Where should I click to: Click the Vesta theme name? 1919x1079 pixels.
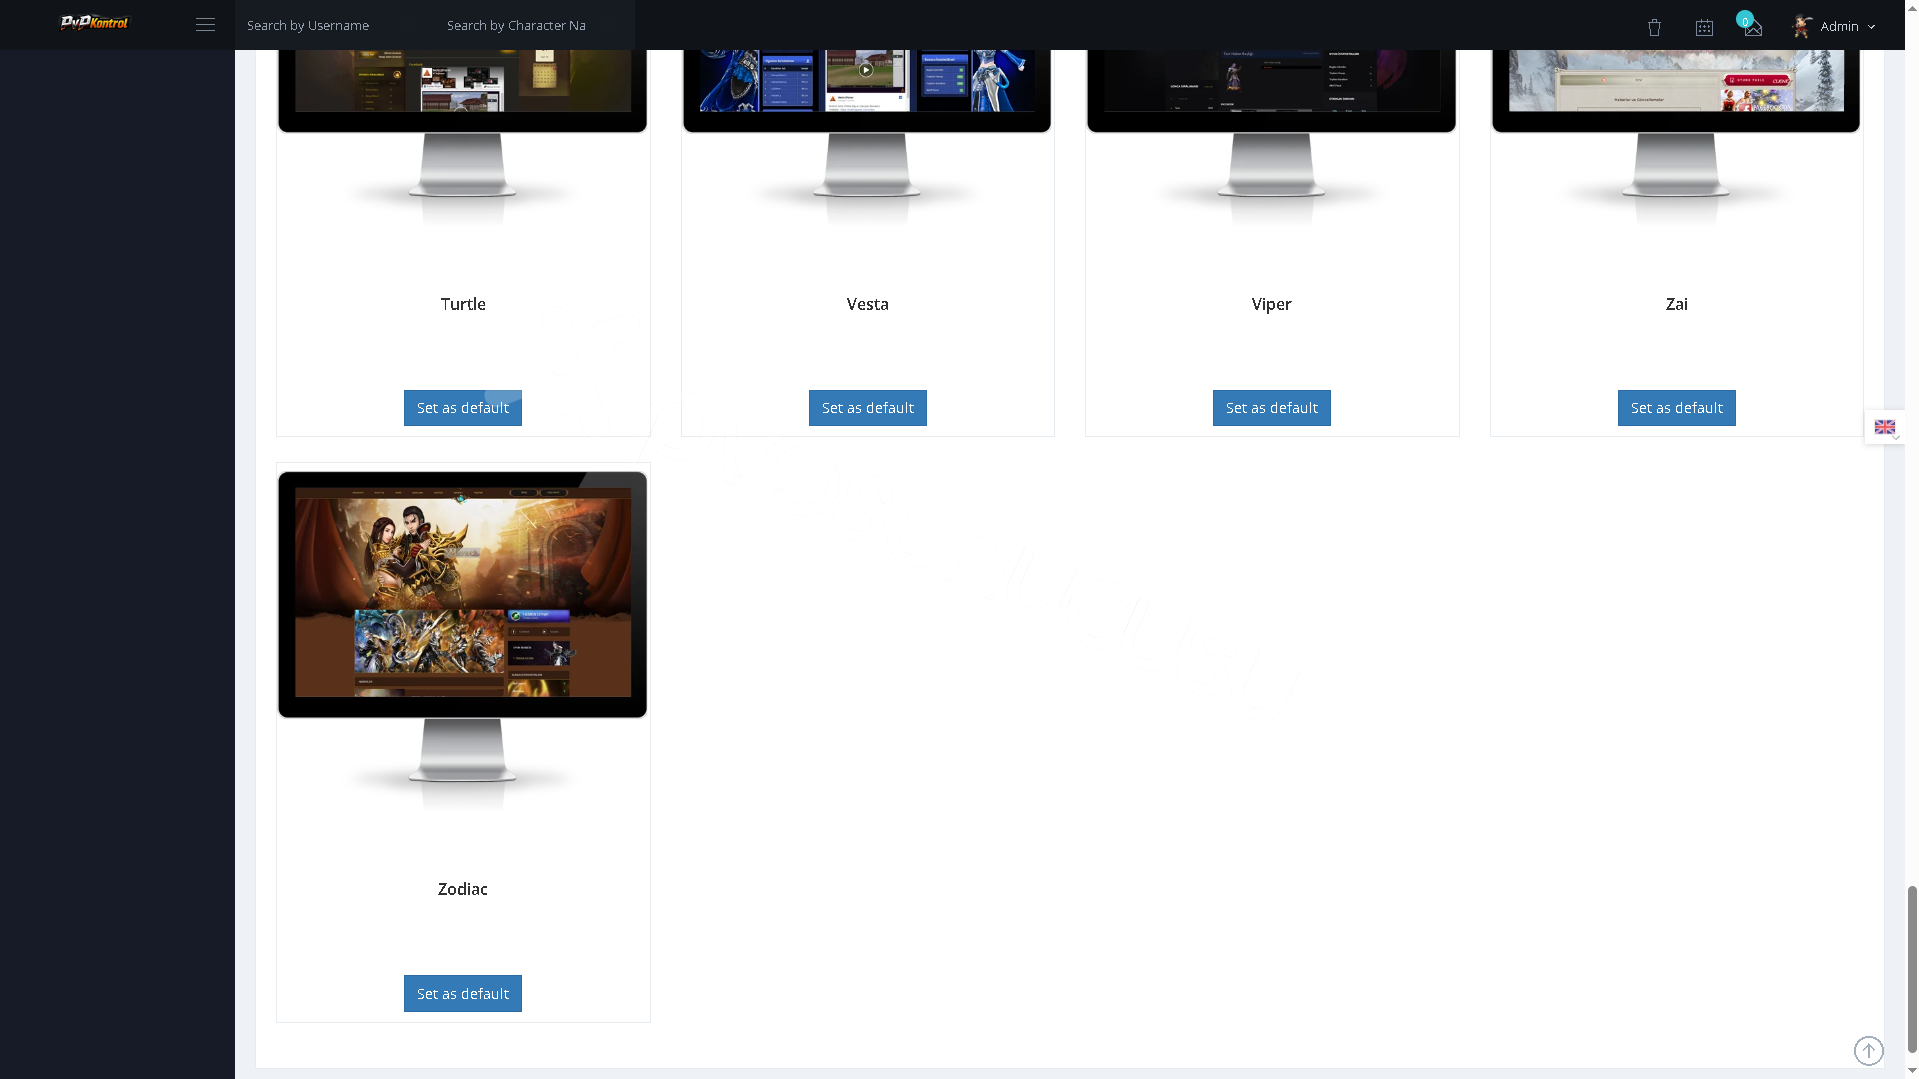(867, 304)
